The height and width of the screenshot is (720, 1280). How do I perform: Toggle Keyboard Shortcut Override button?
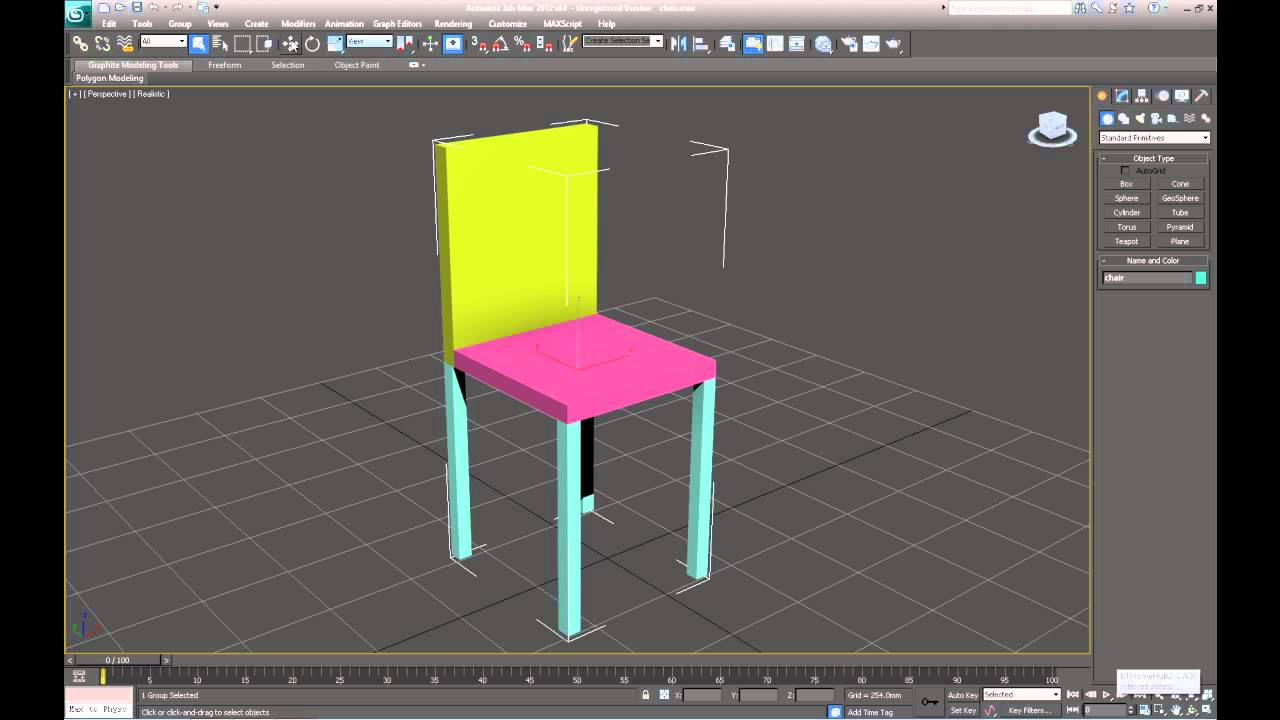point(453,43)
